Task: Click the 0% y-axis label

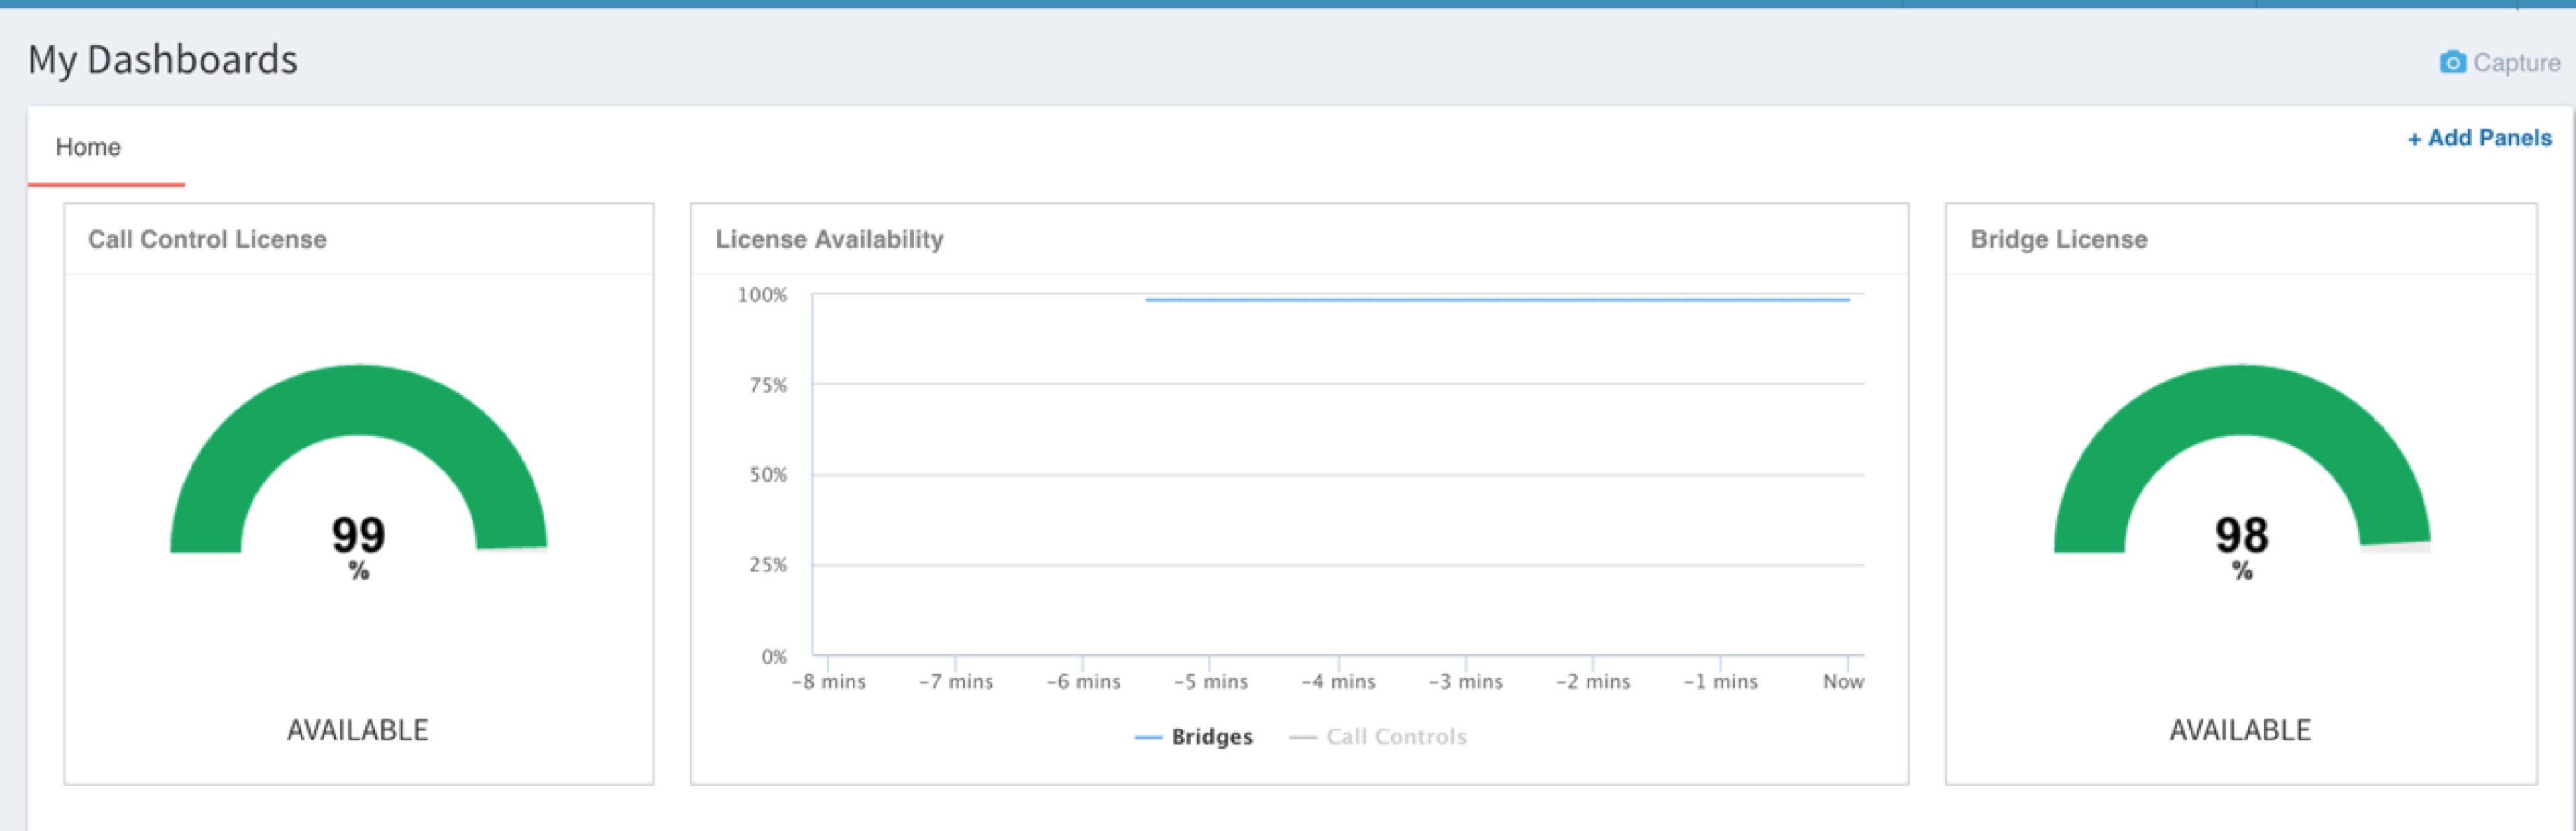Action: pyautogui.click(x=774, y=657)
